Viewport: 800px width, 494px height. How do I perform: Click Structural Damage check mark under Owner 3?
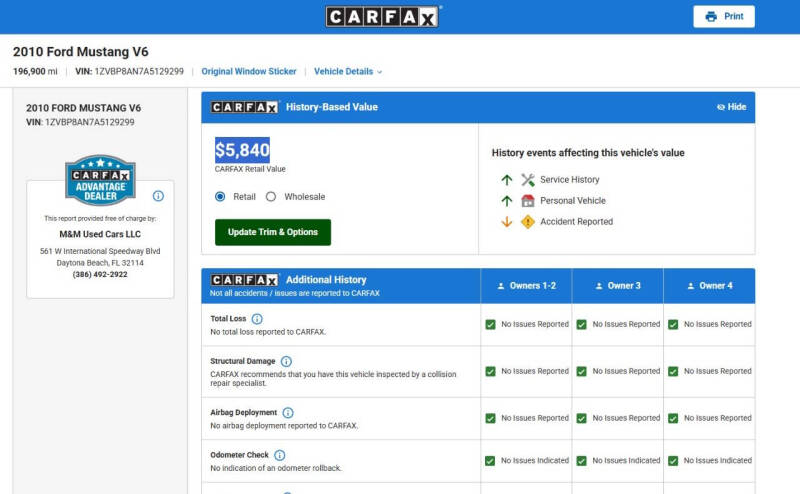pos(582,372)
